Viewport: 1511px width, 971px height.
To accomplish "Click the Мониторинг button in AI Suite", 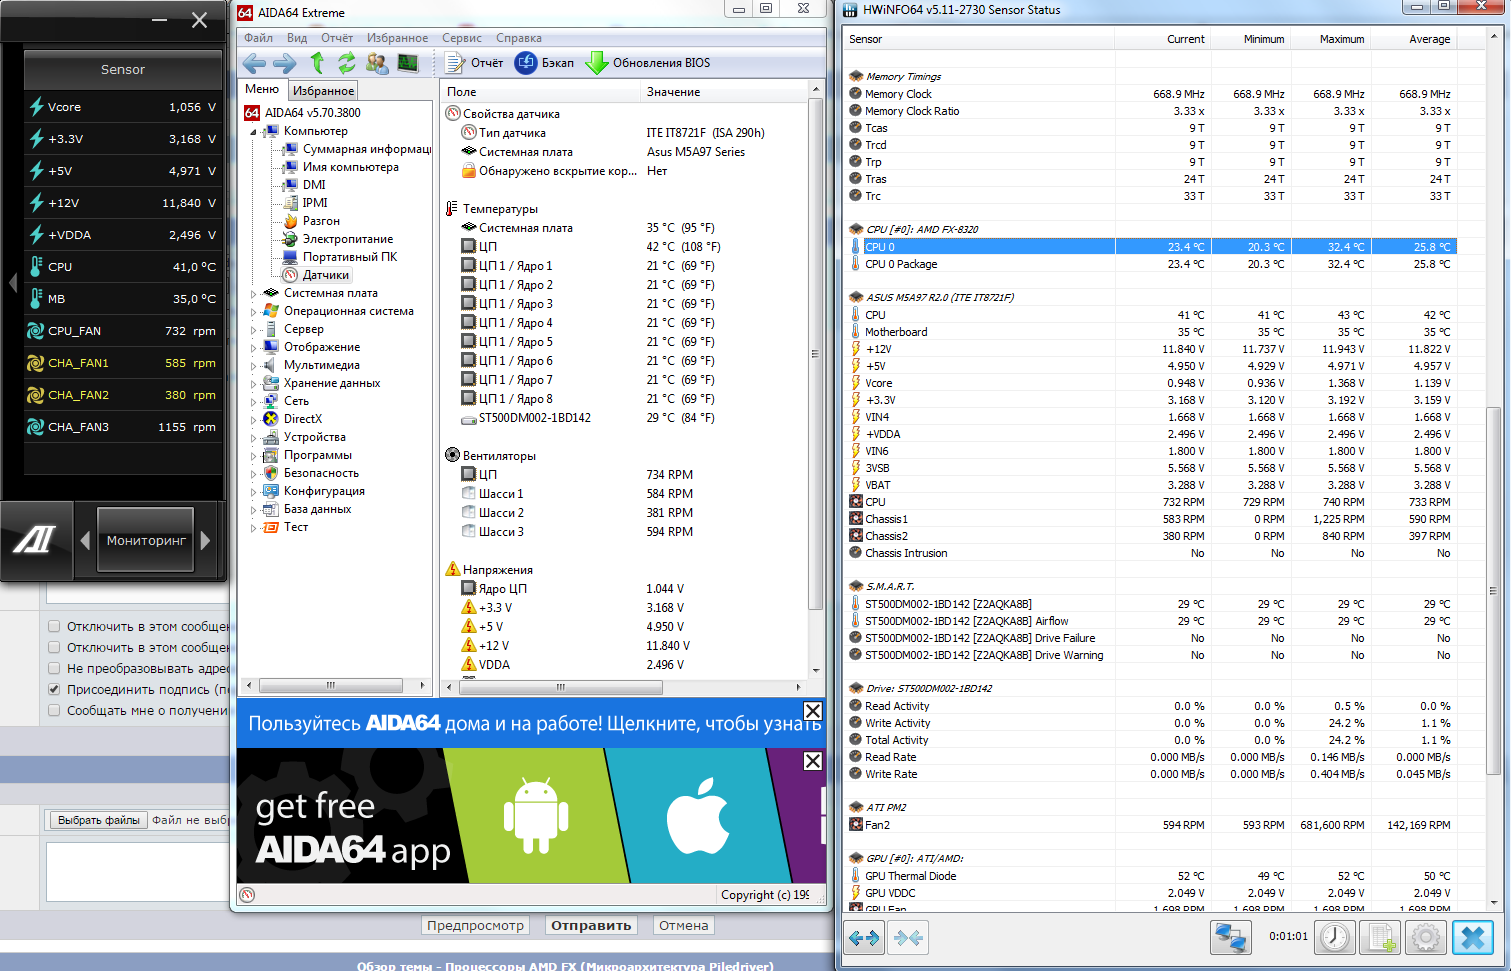I will coord(146,540).
